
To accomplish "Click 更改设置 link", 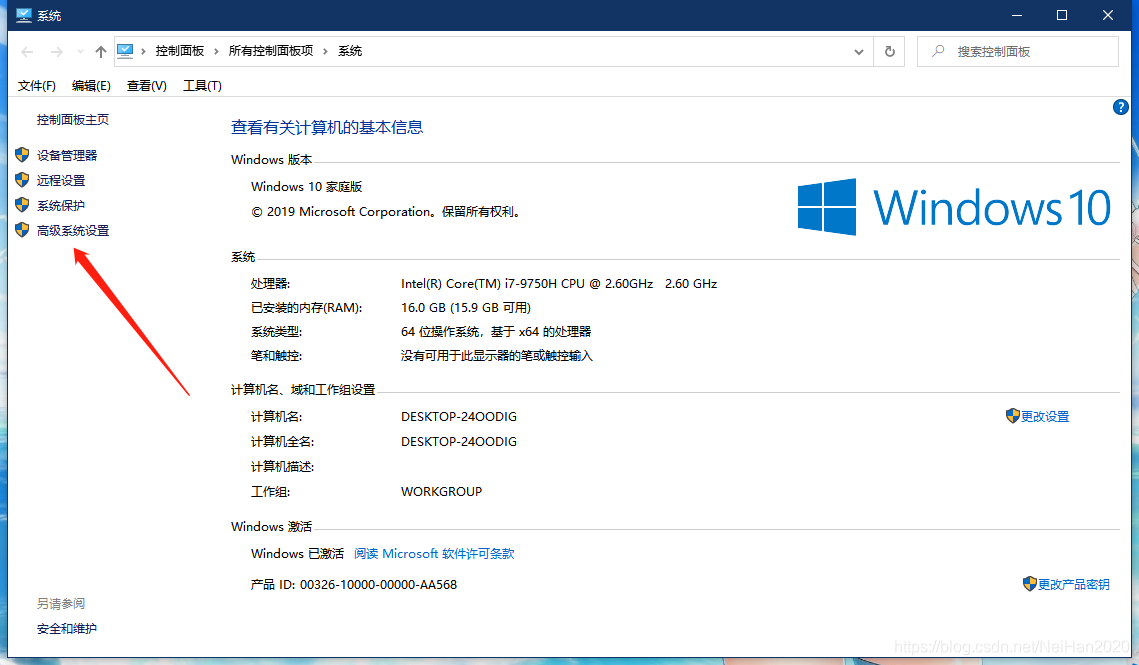I will click(1045, 416).
